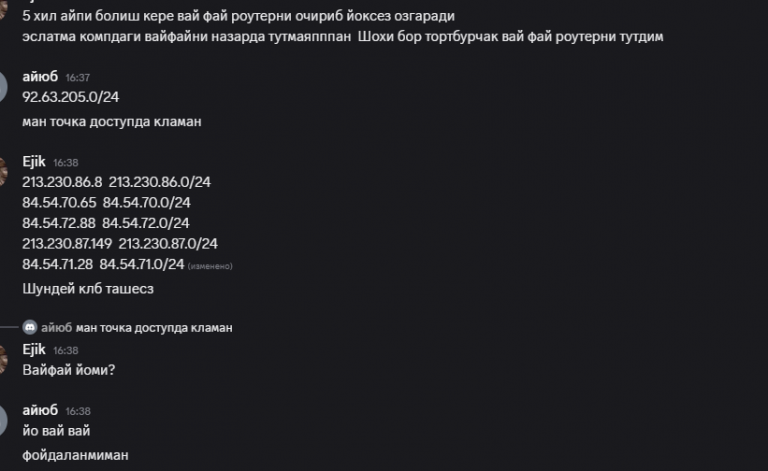Click айюб's avatar beside the 92.63.205.0/24 message
Image resolution: width=768 pixels, height=471 pixels.
click(3, 86)
